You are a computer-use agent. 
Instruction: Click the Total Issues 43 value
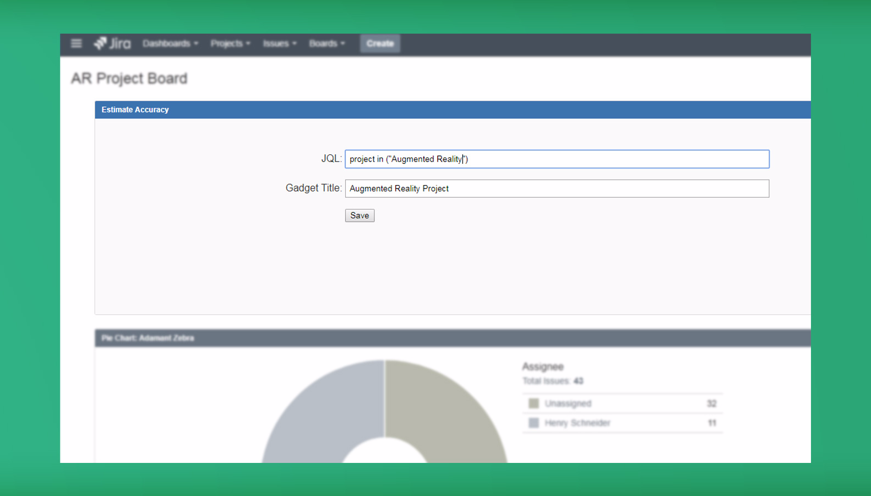(578, 381)
